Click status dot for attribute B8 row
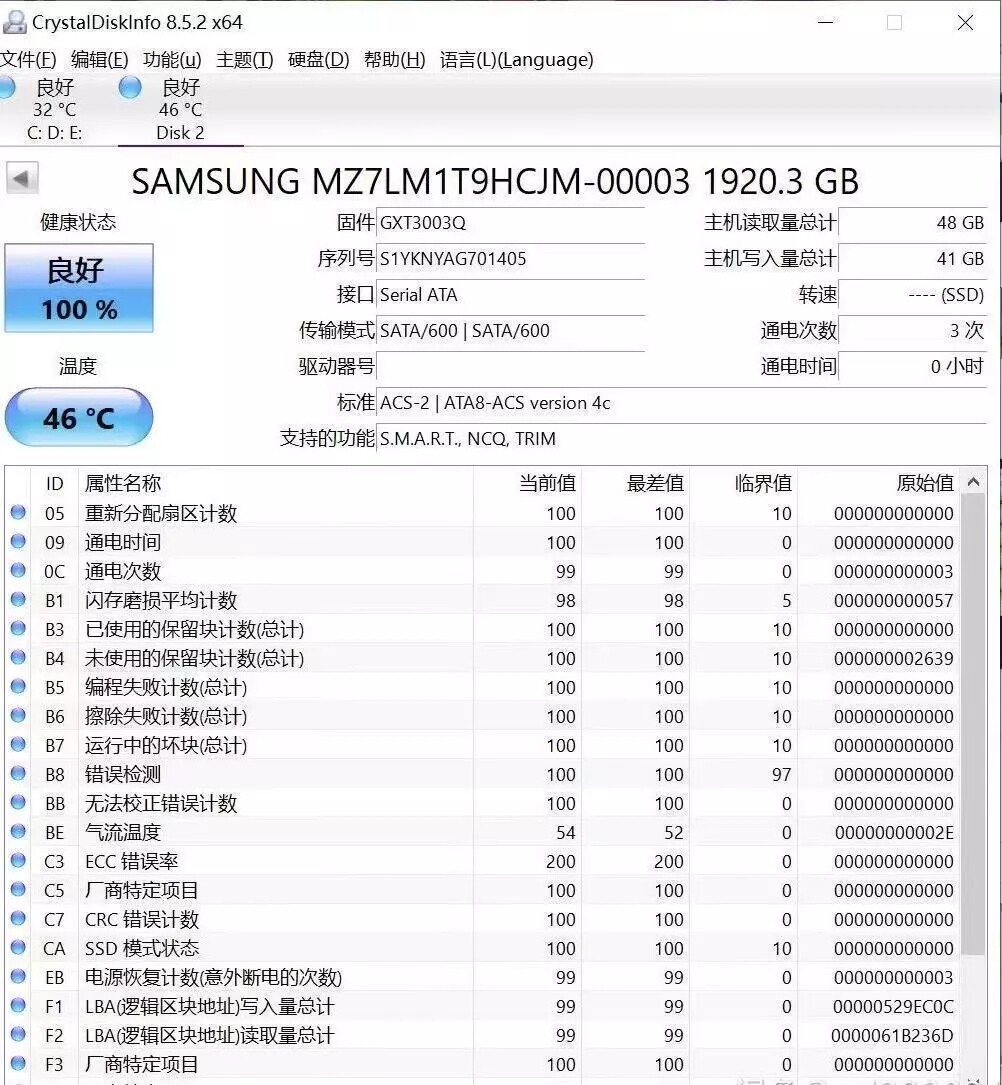The width and height of the screenshot is (1002, 1085). (18, 774)
